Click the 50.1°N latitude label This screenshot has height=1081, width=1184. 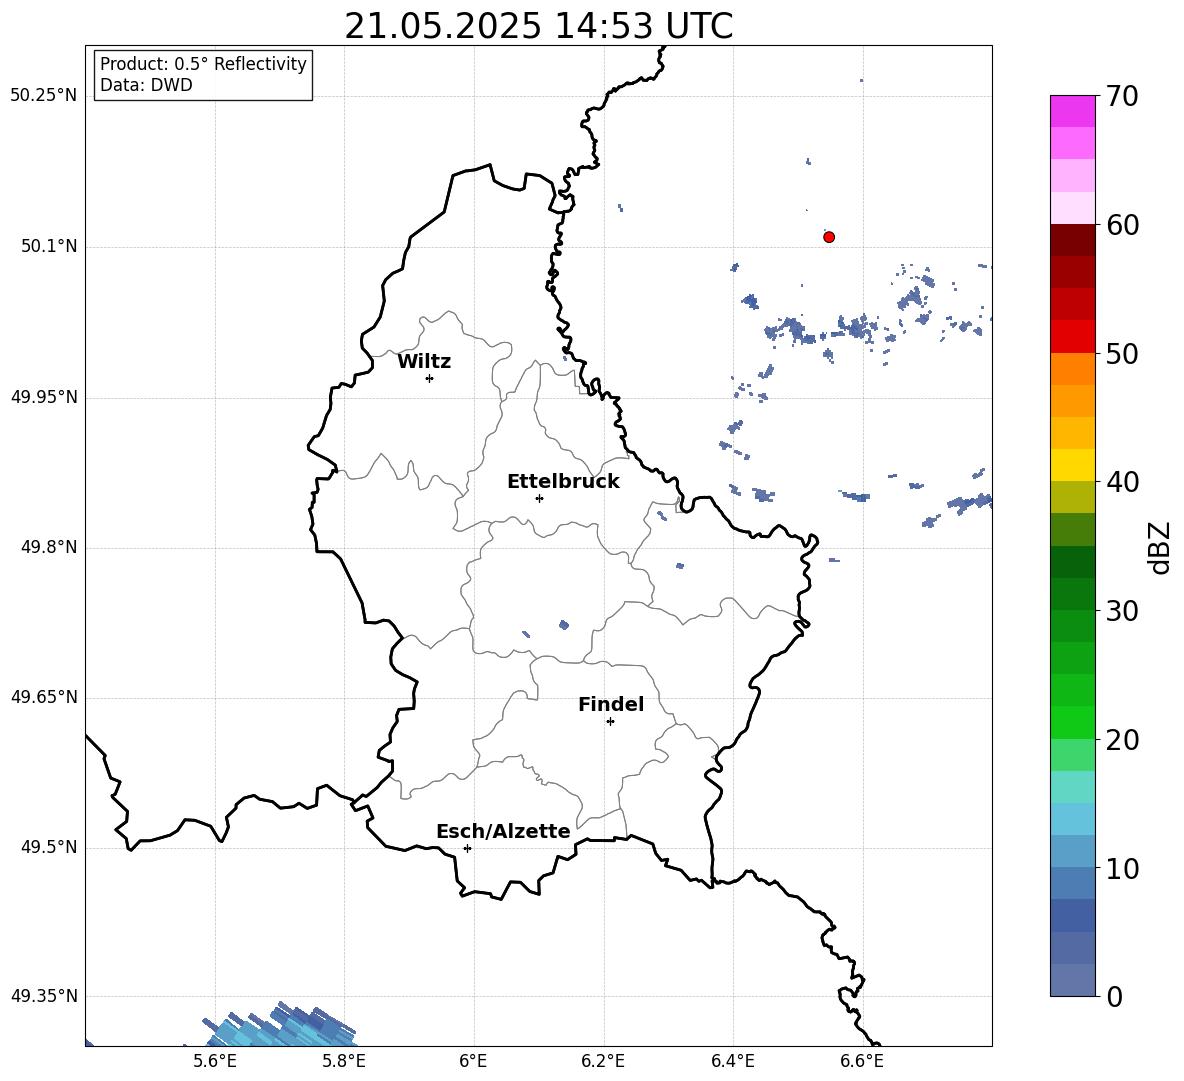point(49,247)
